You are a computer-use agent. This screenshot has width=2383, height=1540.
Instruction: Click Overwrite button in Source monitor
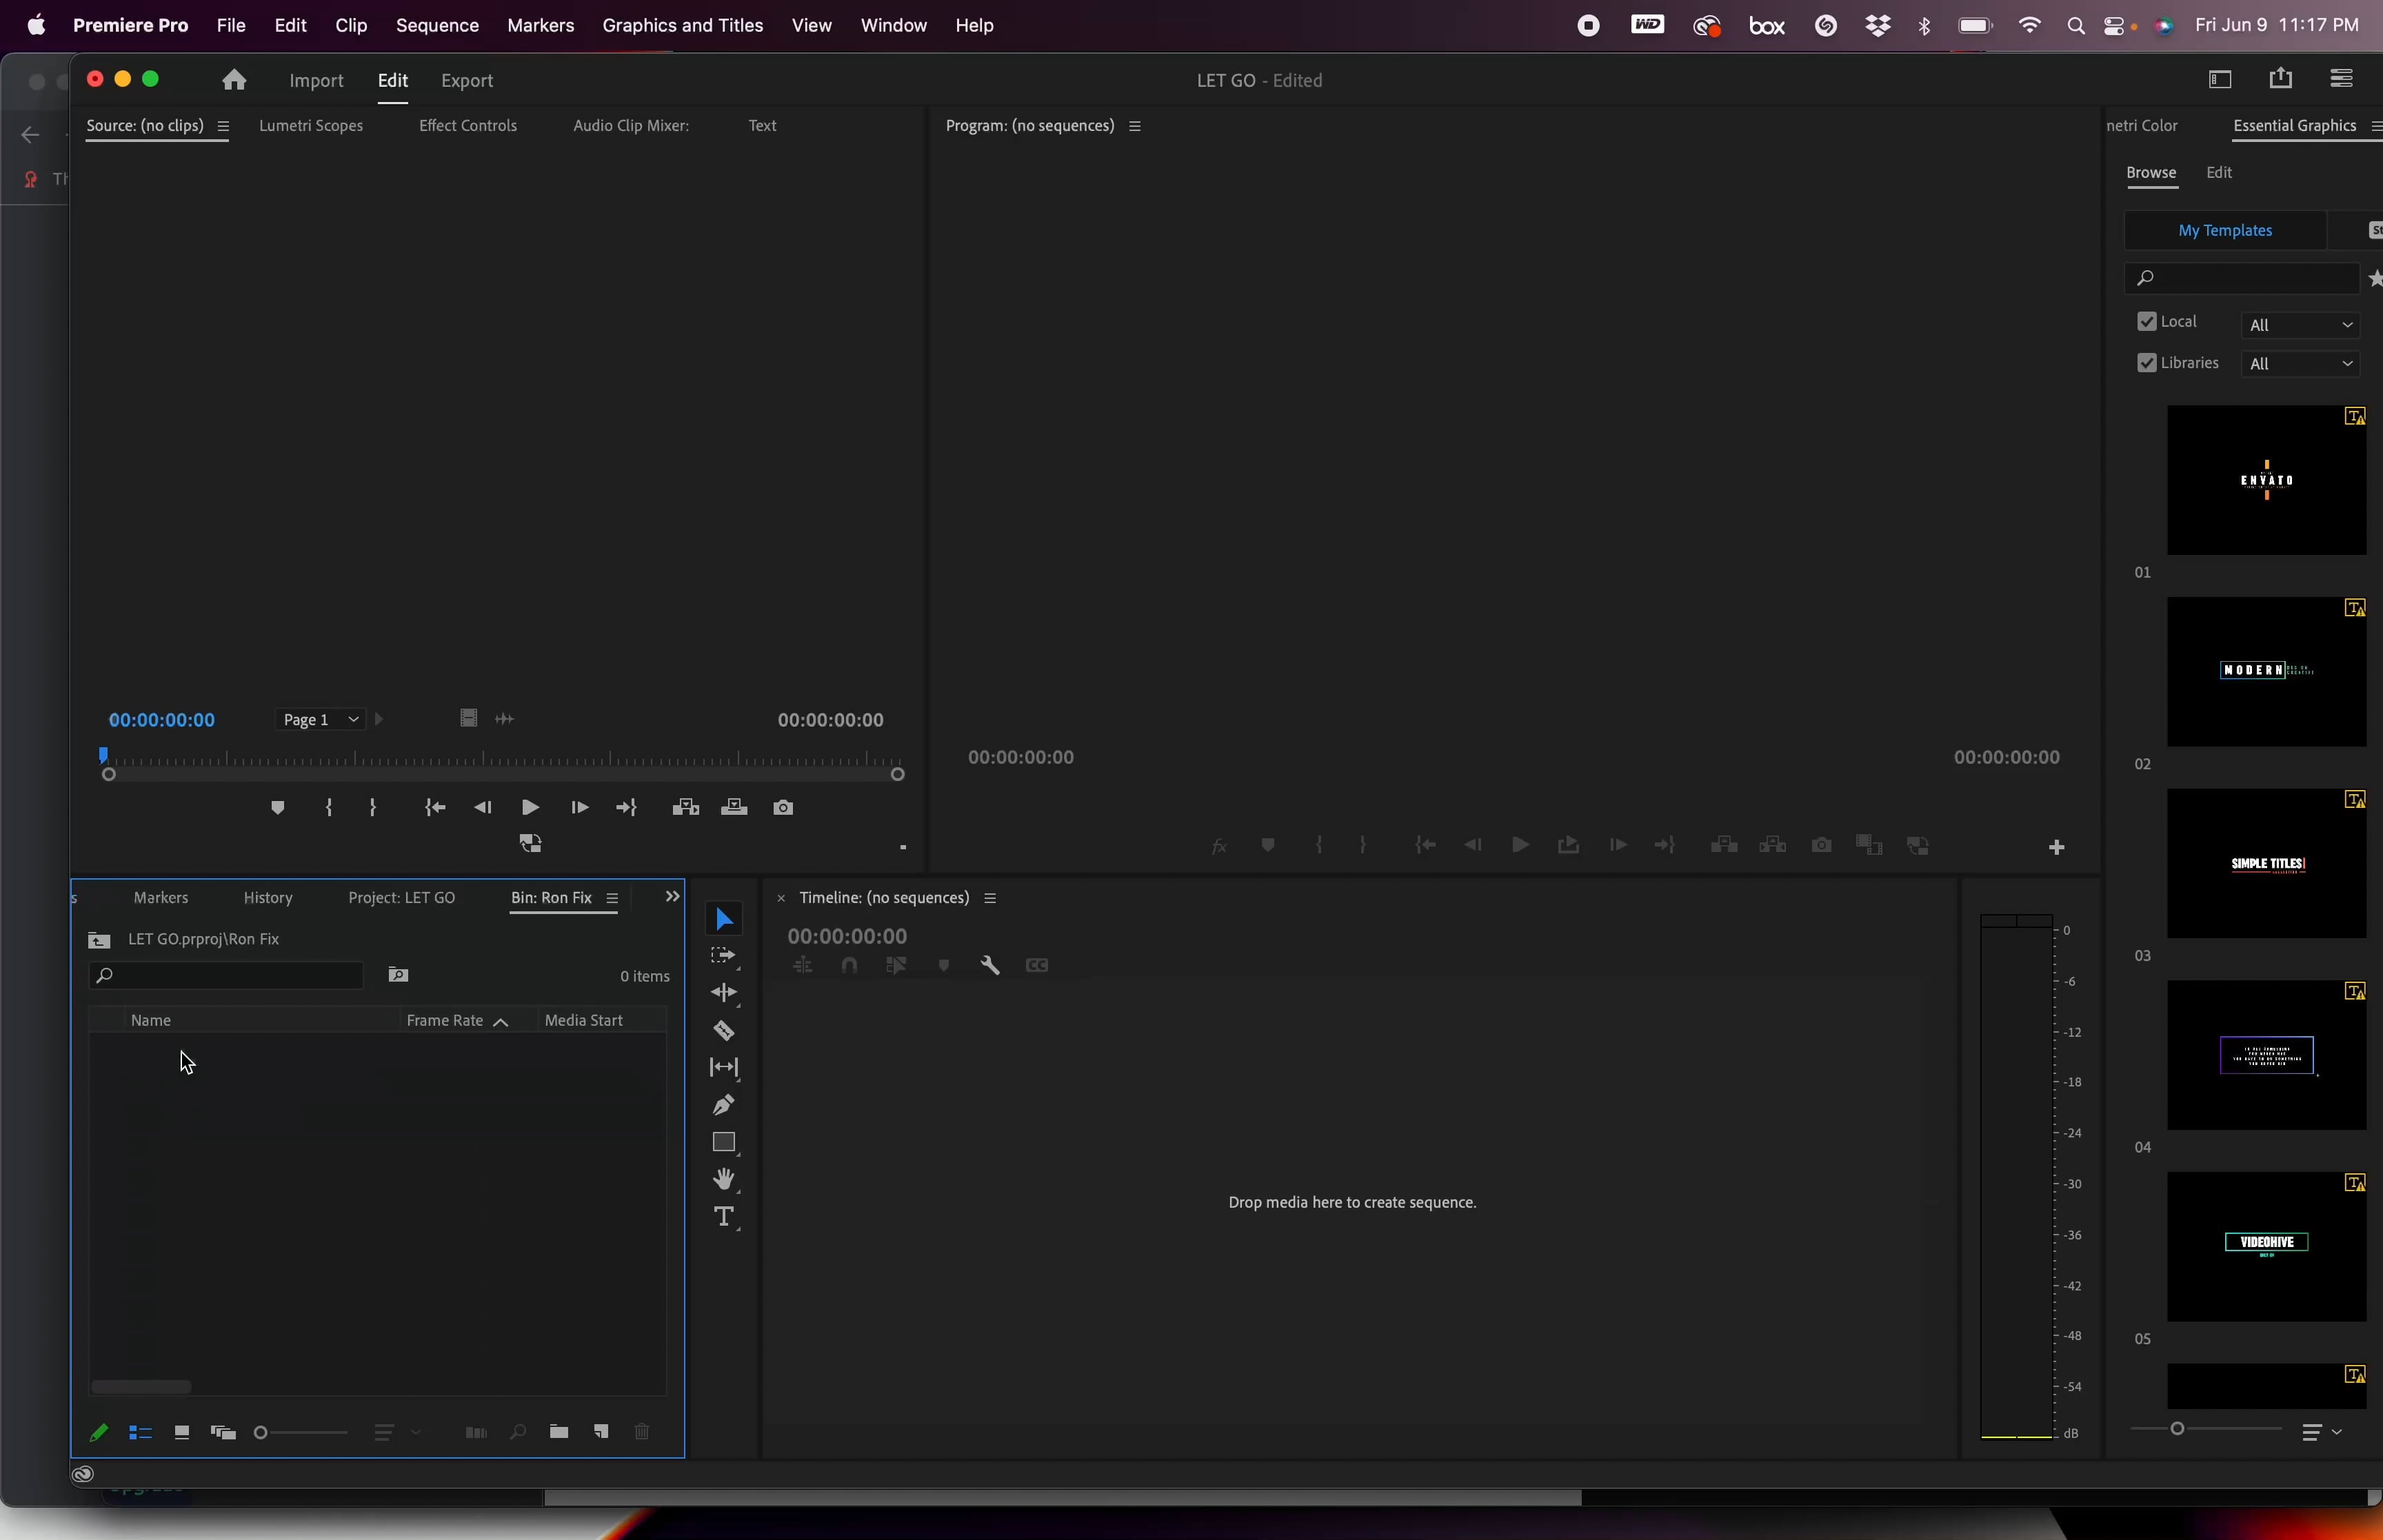(734, 808)
